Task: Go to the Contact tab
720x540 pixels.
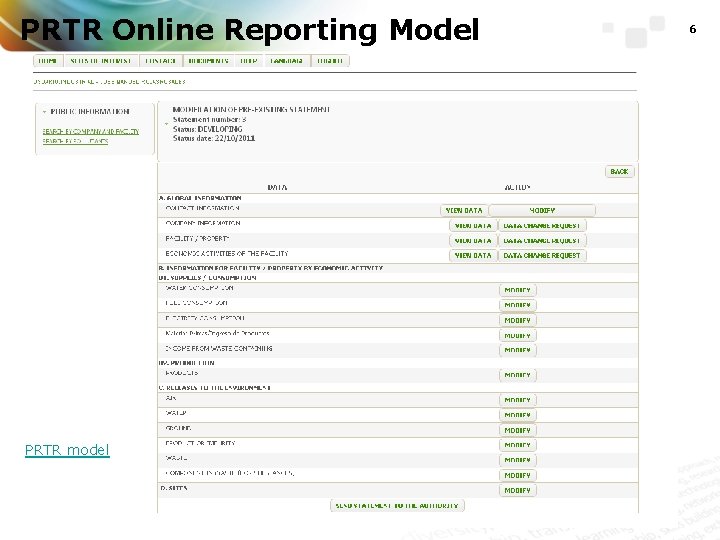Action: 161,61
